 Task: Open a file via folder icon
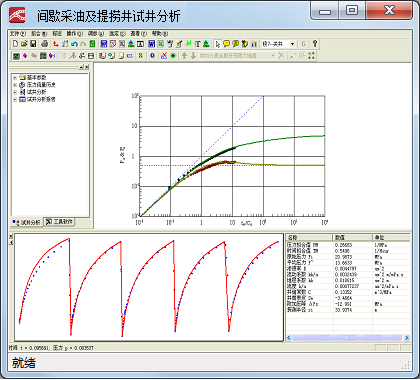pyautogui.click(x=24, y=44)
